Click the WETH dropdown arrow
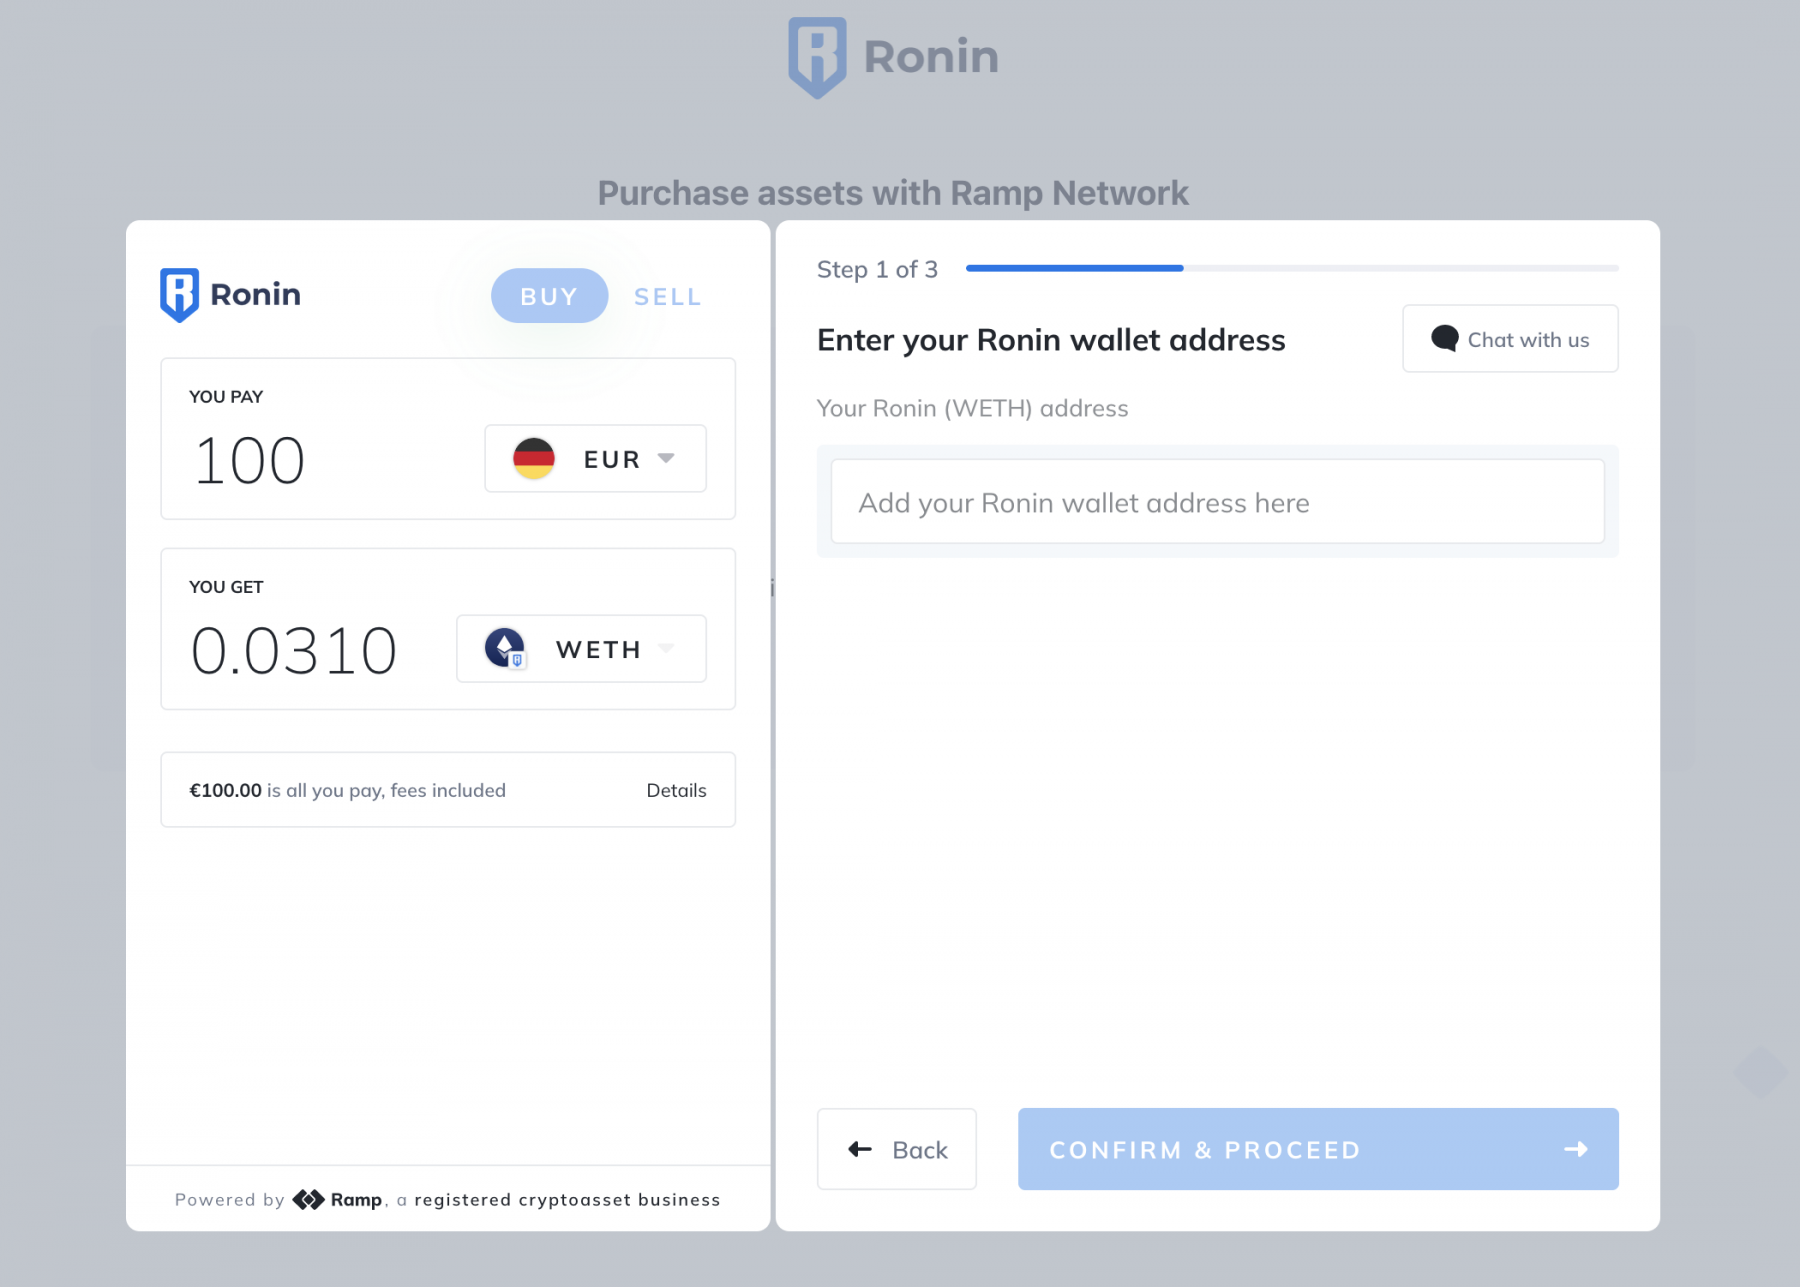 pyautogui.click(x=666, y=648)
